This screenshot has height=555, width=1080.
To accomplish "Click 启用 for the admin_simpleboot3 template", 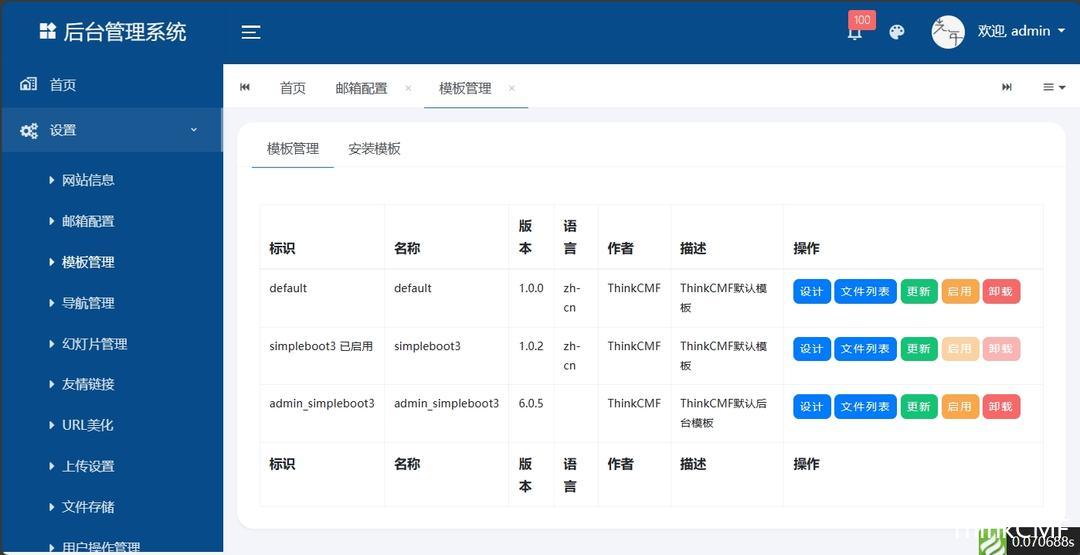I will tap(959, 407).
